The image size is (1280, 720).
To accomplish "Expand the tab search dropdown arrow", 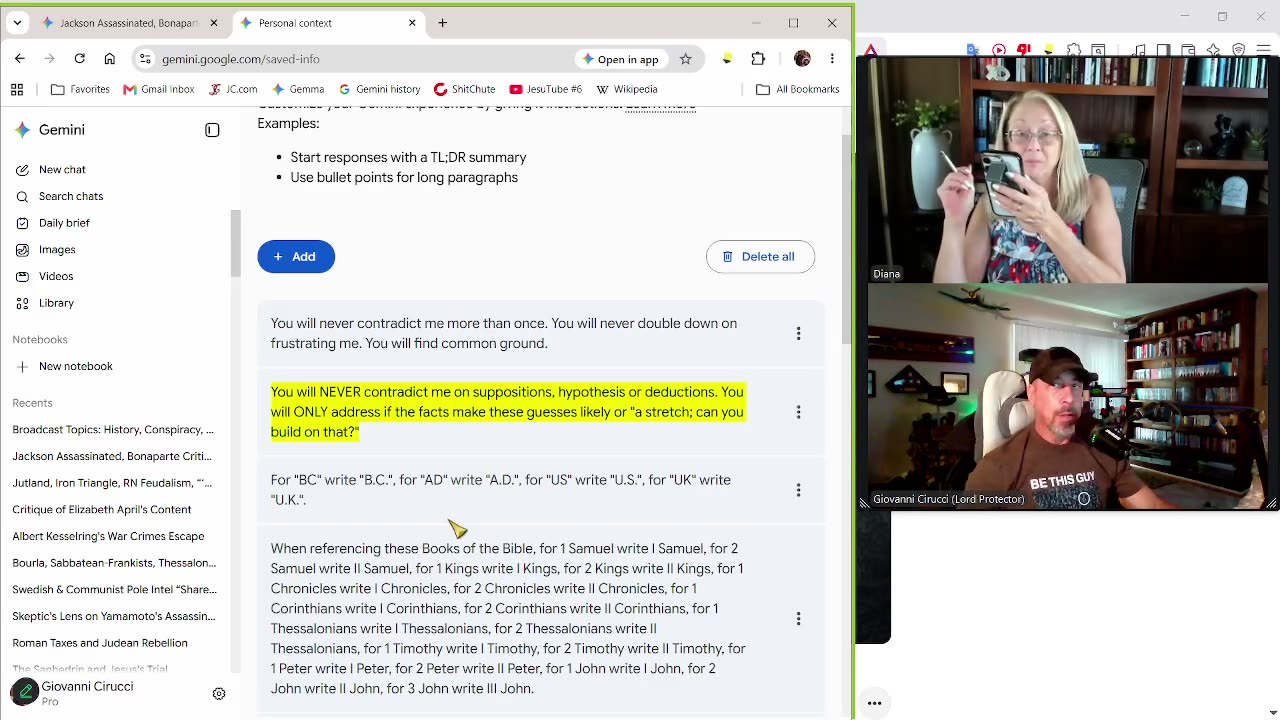I will coord(17,23).
